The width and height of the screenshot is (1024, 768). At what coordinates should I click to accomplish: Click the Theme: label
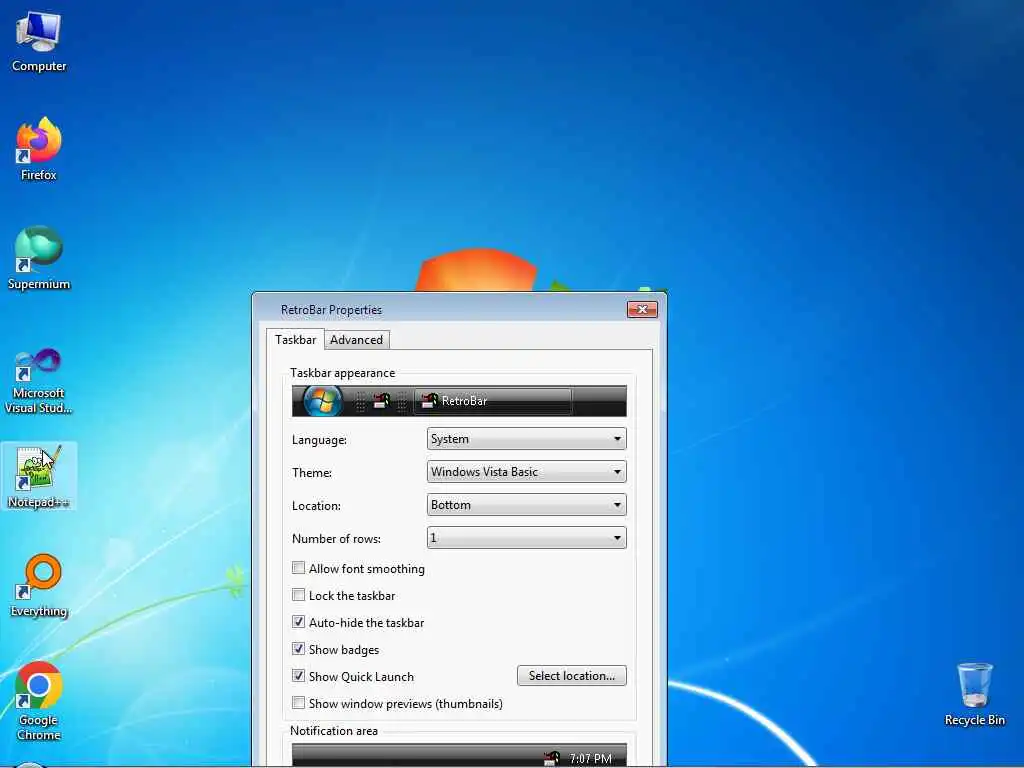point(312,472)
